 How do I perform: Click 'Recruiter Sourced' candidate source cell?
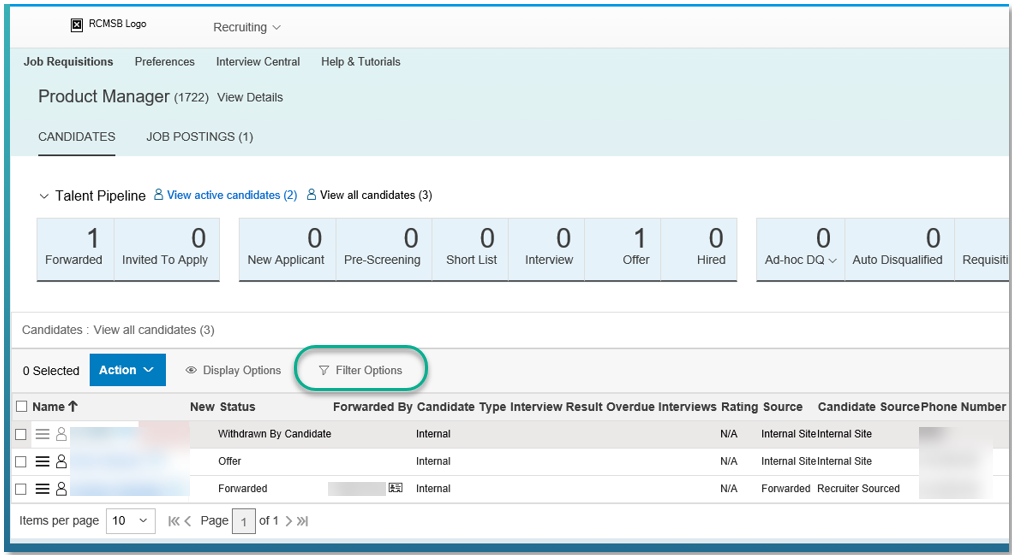click(x=858, y=489)
